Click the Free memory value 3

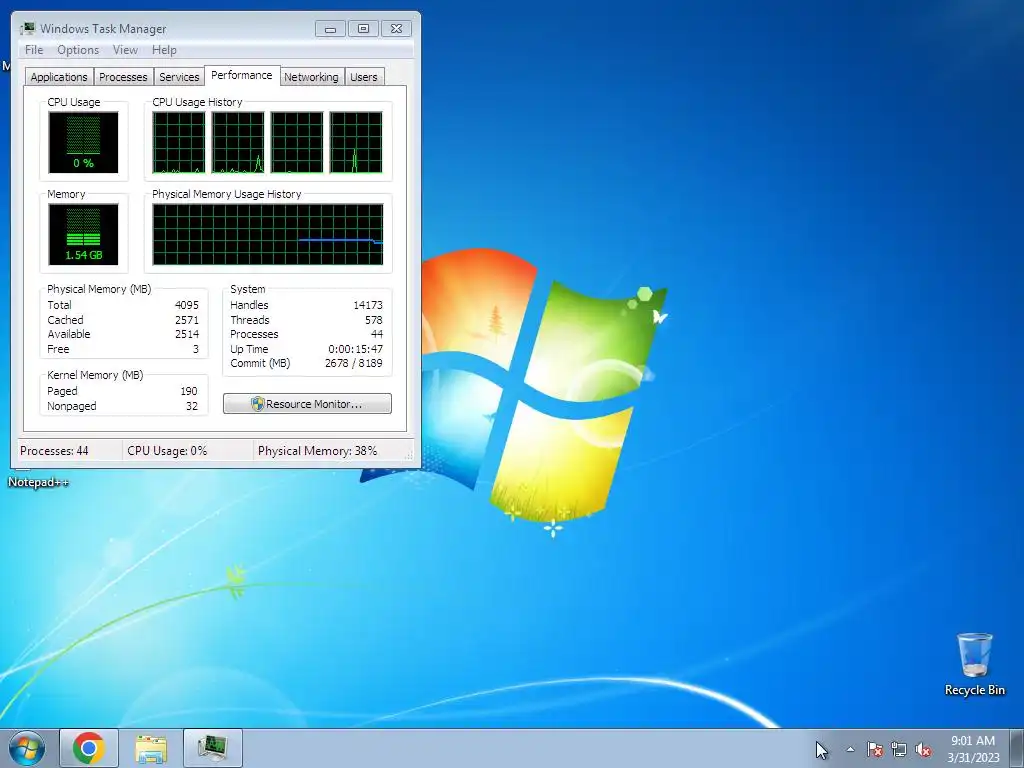[195, 349]
